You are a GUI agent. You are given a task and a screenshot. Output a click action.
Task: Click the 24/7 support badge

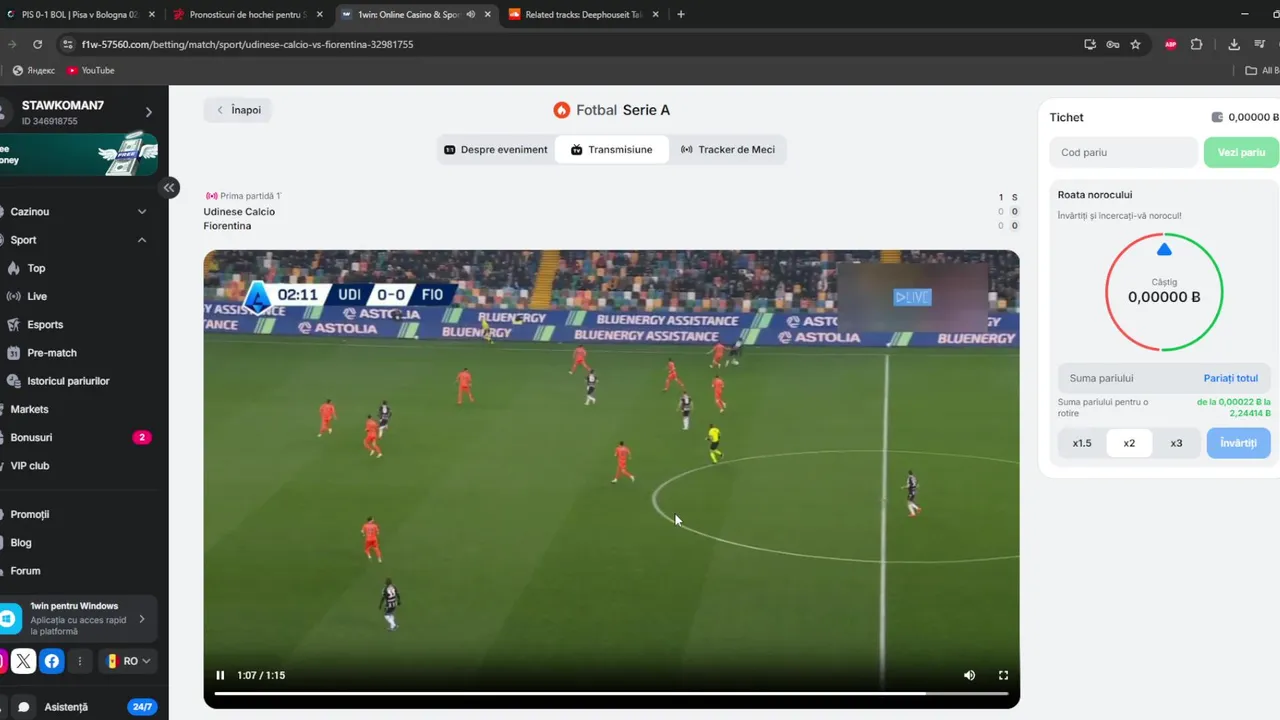point(142,707)
